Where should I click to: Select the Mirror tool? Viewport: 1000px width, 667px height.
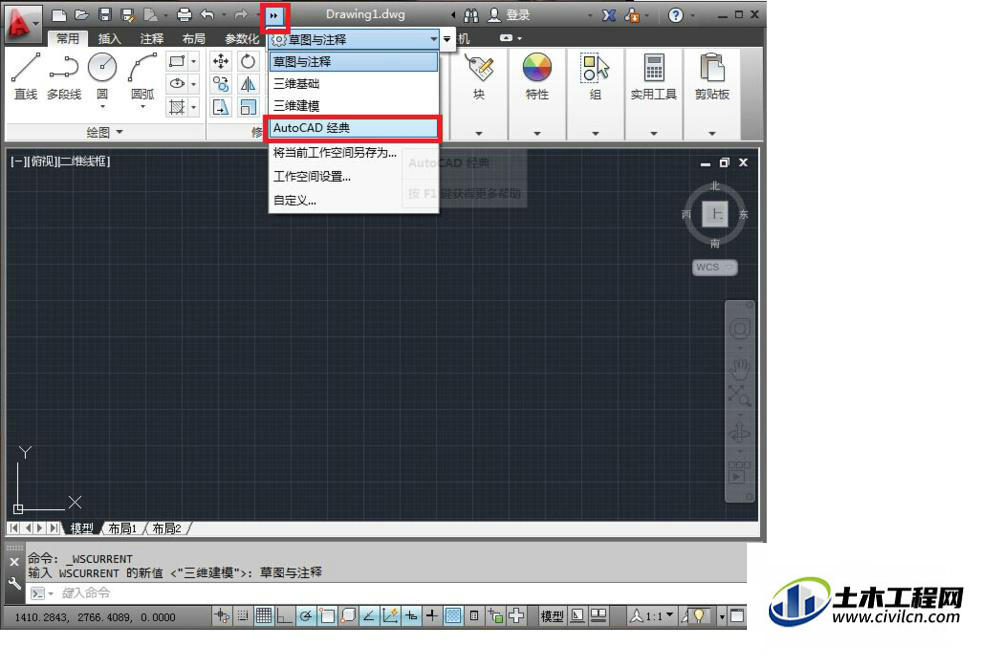[248, 84]
